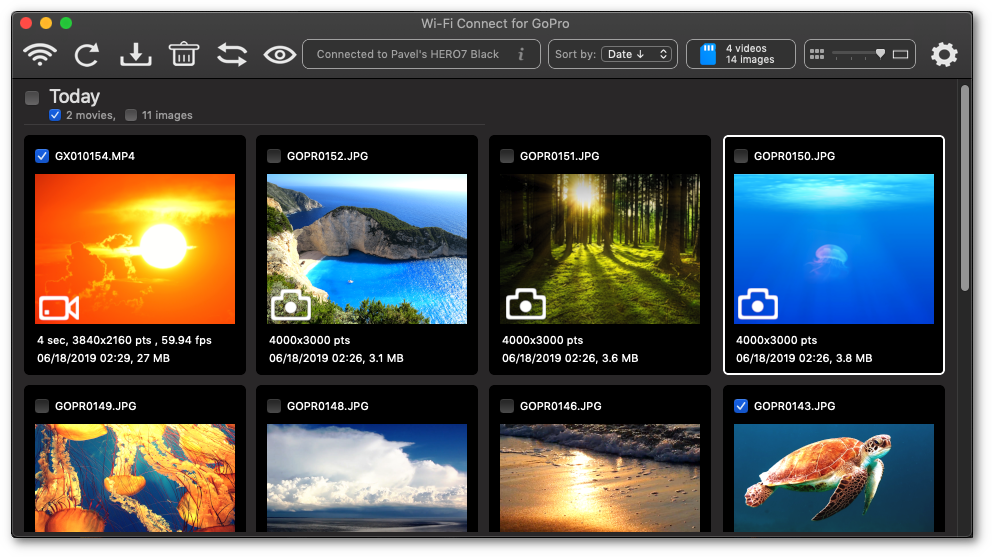Select the beach cove photo thumbnail
992x557 pixels.
367,249
